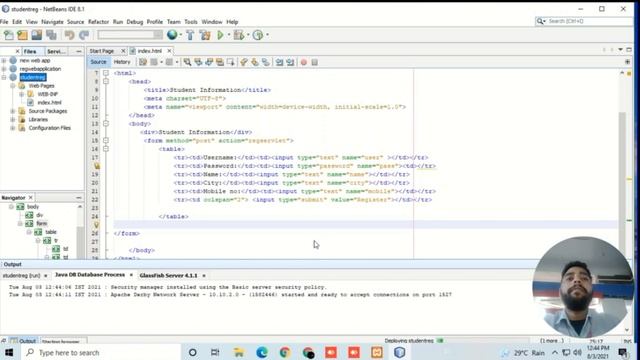Switch to the Start Page tab
The width and height of the screenshot is (640, 360).
[x=102, y=51]
